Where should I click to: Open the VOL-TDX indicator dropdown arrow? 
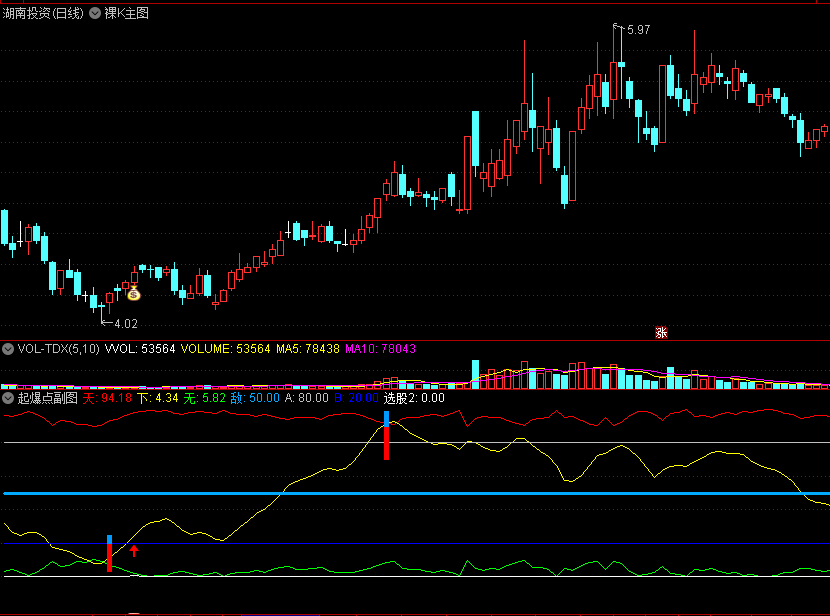(8, 349)
